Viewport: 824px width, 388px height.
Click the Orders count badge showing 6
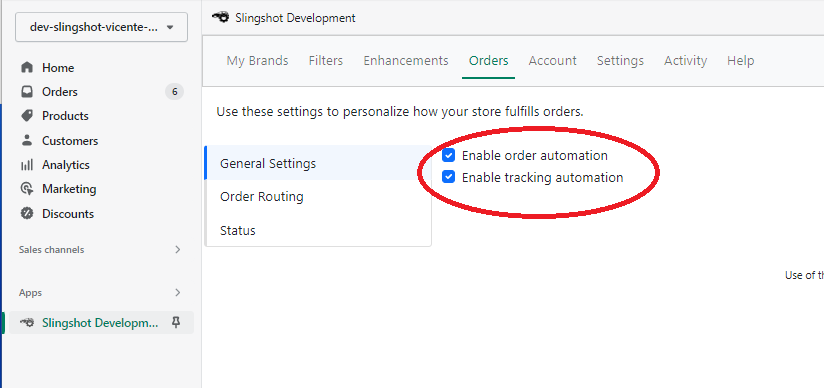[x=174, y=92]
